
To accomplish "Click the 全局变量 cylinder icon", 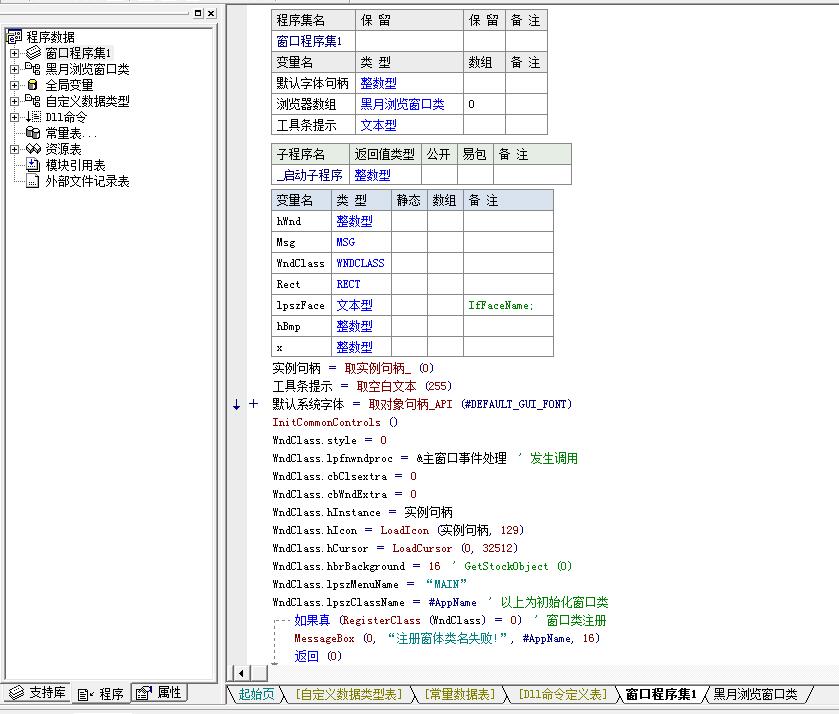I will pyautogui.click(x=33, y=85).
